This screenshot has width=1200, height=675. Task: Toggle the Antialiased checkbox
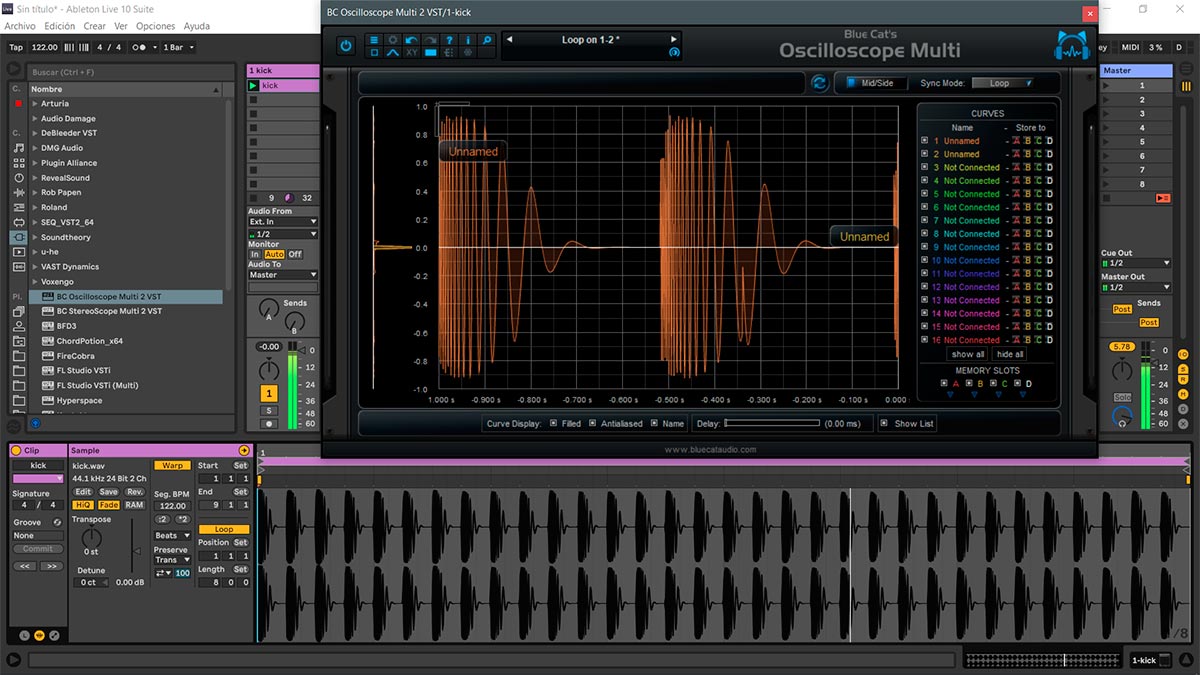(592, 424)
